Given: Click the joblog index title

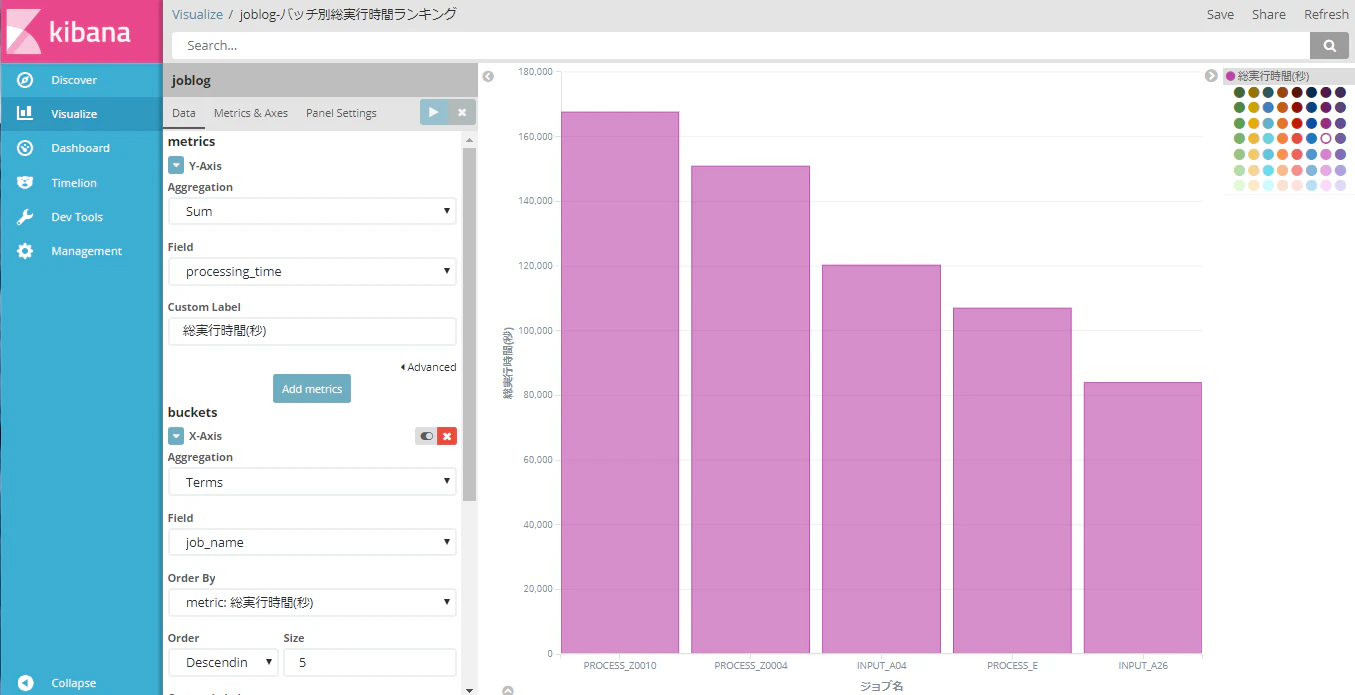Looking at the screenshot, I should coord(191,80).
